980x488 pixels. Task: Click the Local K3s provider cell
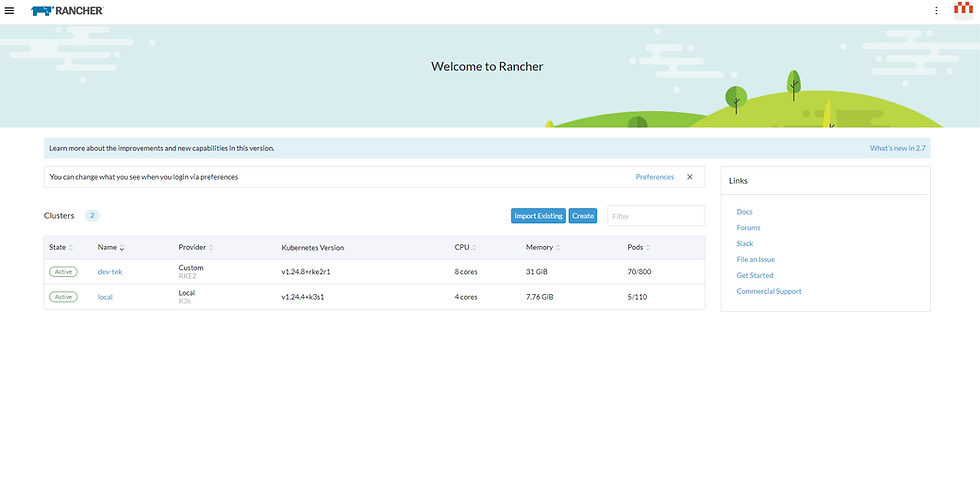tap(187, 297)
